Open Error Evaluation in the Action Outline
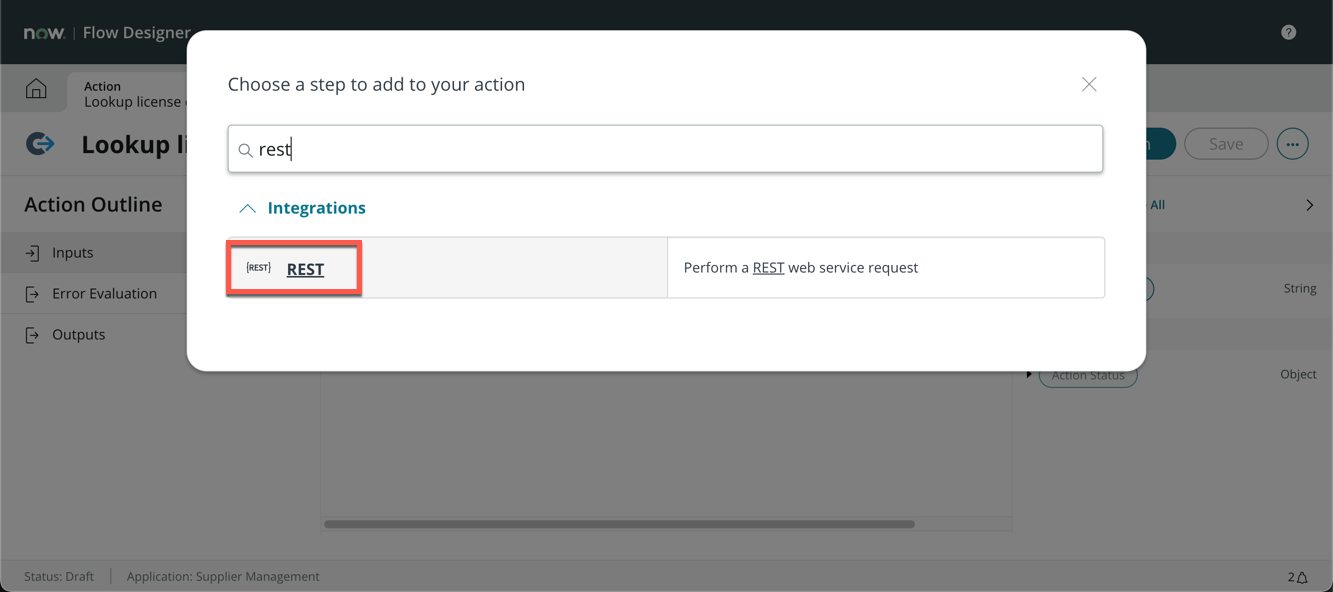This screenshot has width=1333, height=592. pyautogui.click(x=104, y=294)
